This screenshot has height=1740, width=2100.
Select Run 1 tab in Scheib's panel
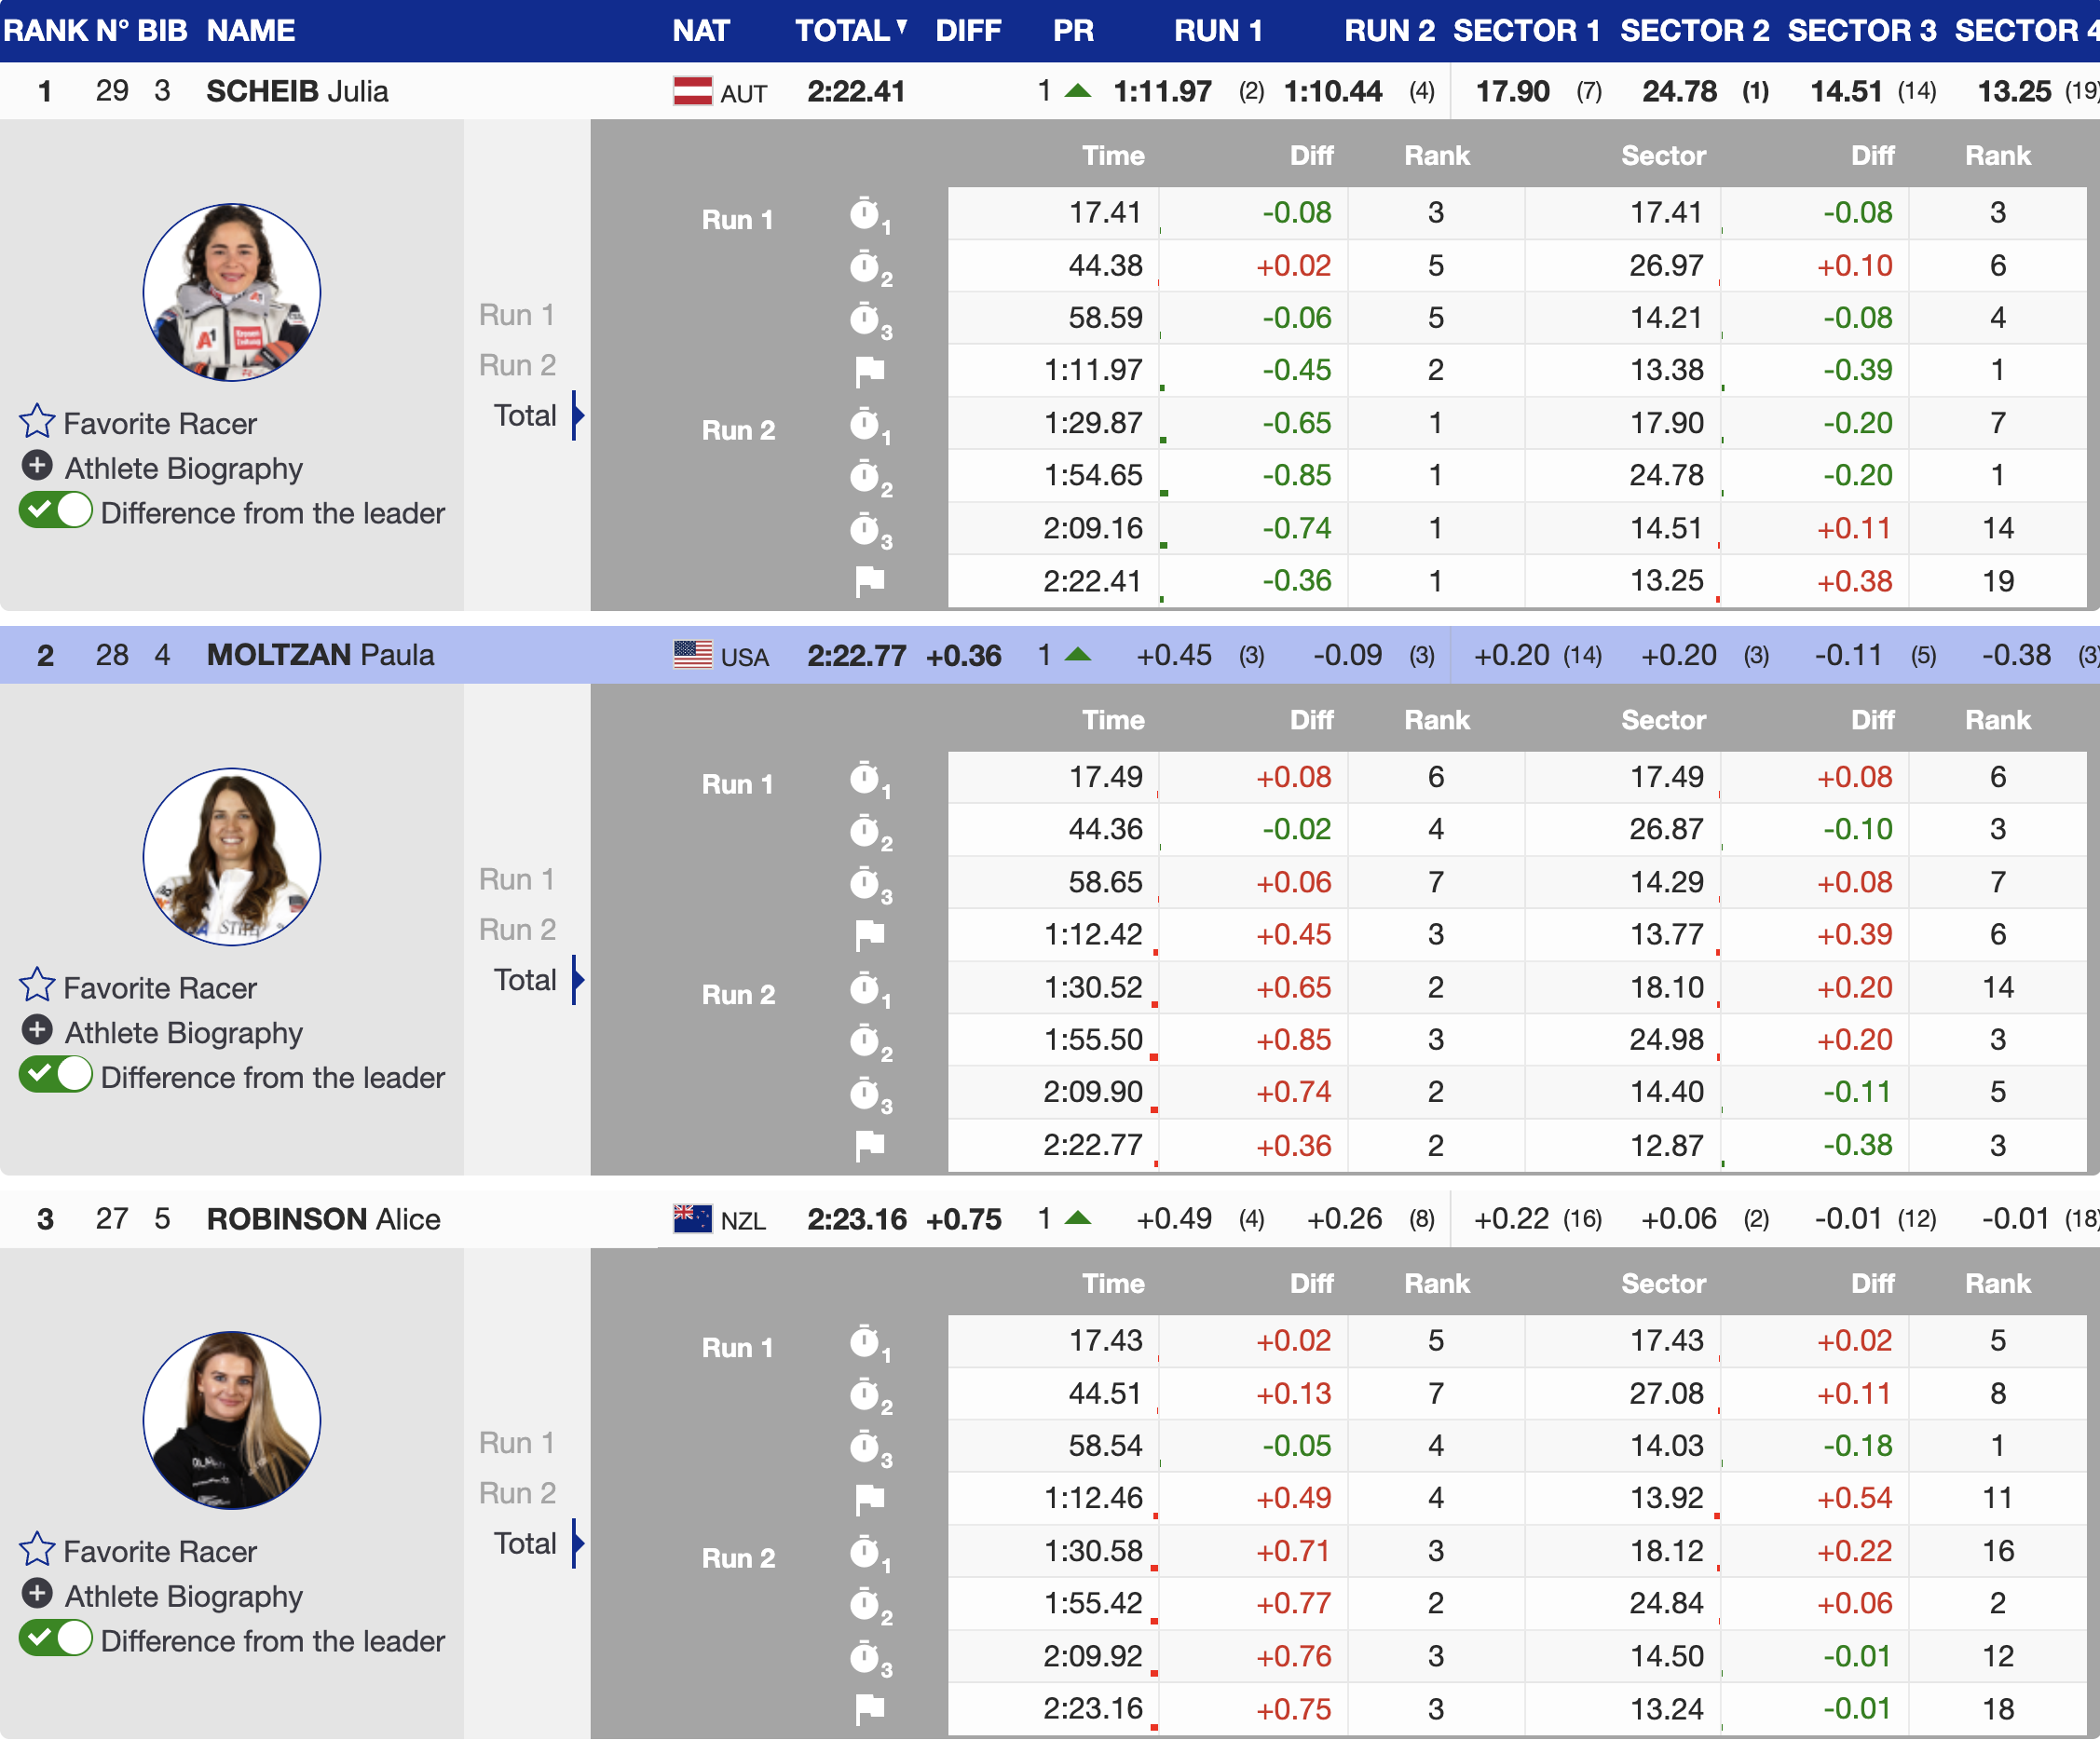point(516,315)
